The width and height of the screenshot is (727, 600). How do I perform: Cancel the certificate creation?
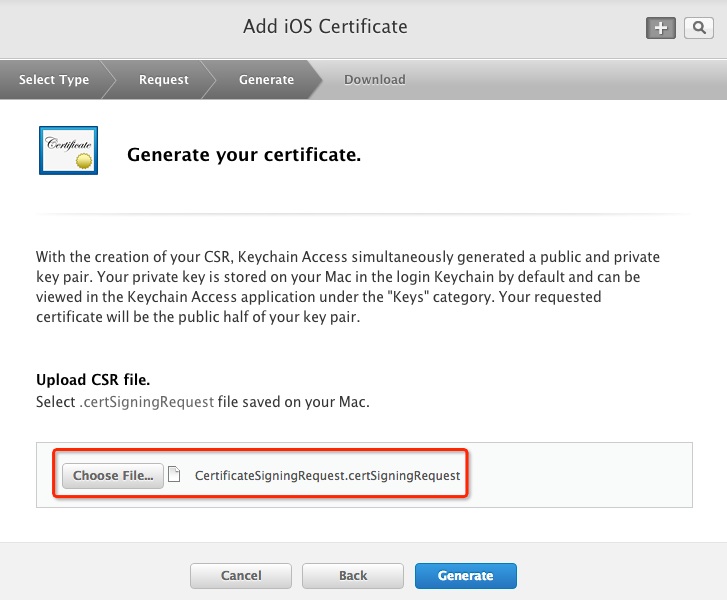pos(241,576)
